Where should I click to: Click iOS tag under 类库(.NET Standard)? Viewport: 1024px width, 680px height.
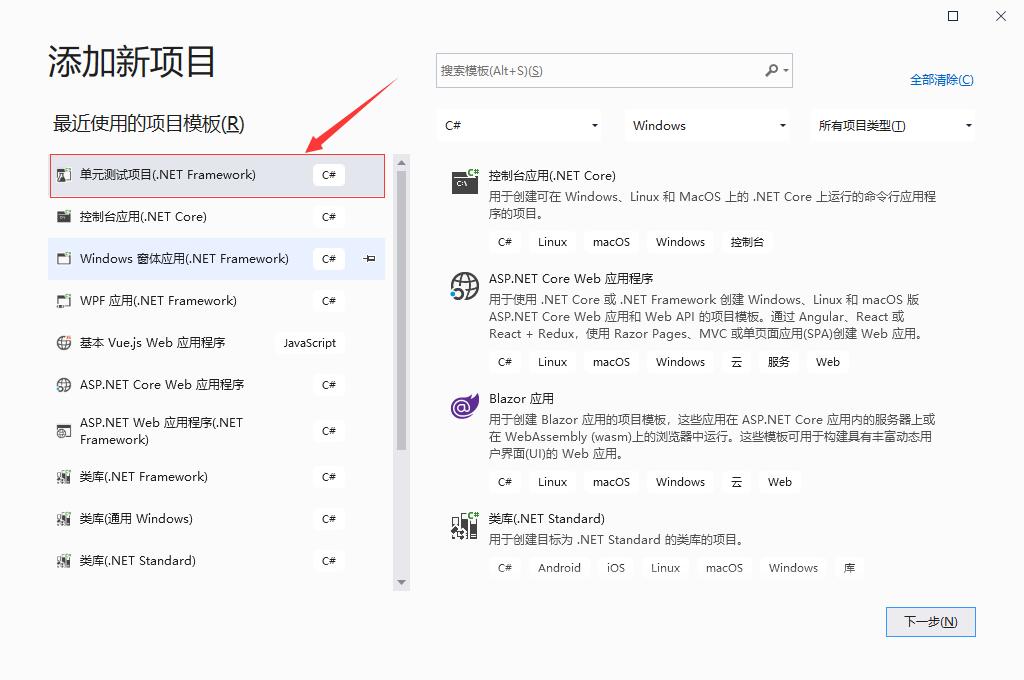point(616,568)
